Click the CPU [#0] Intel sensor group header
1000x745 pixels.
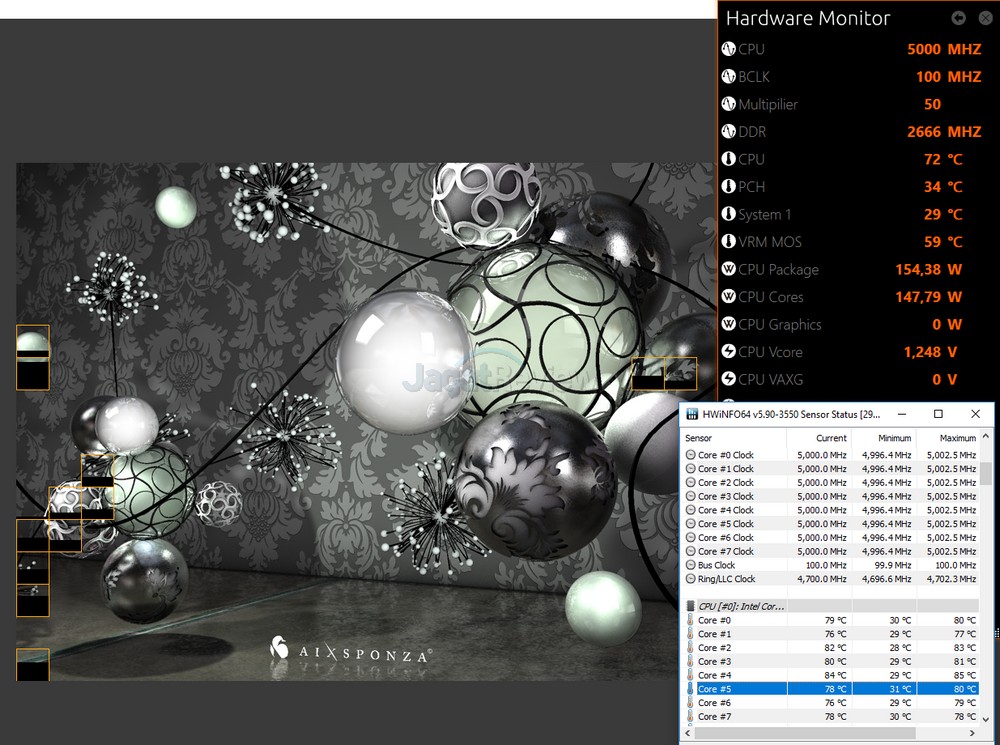(x=740, y=606)
